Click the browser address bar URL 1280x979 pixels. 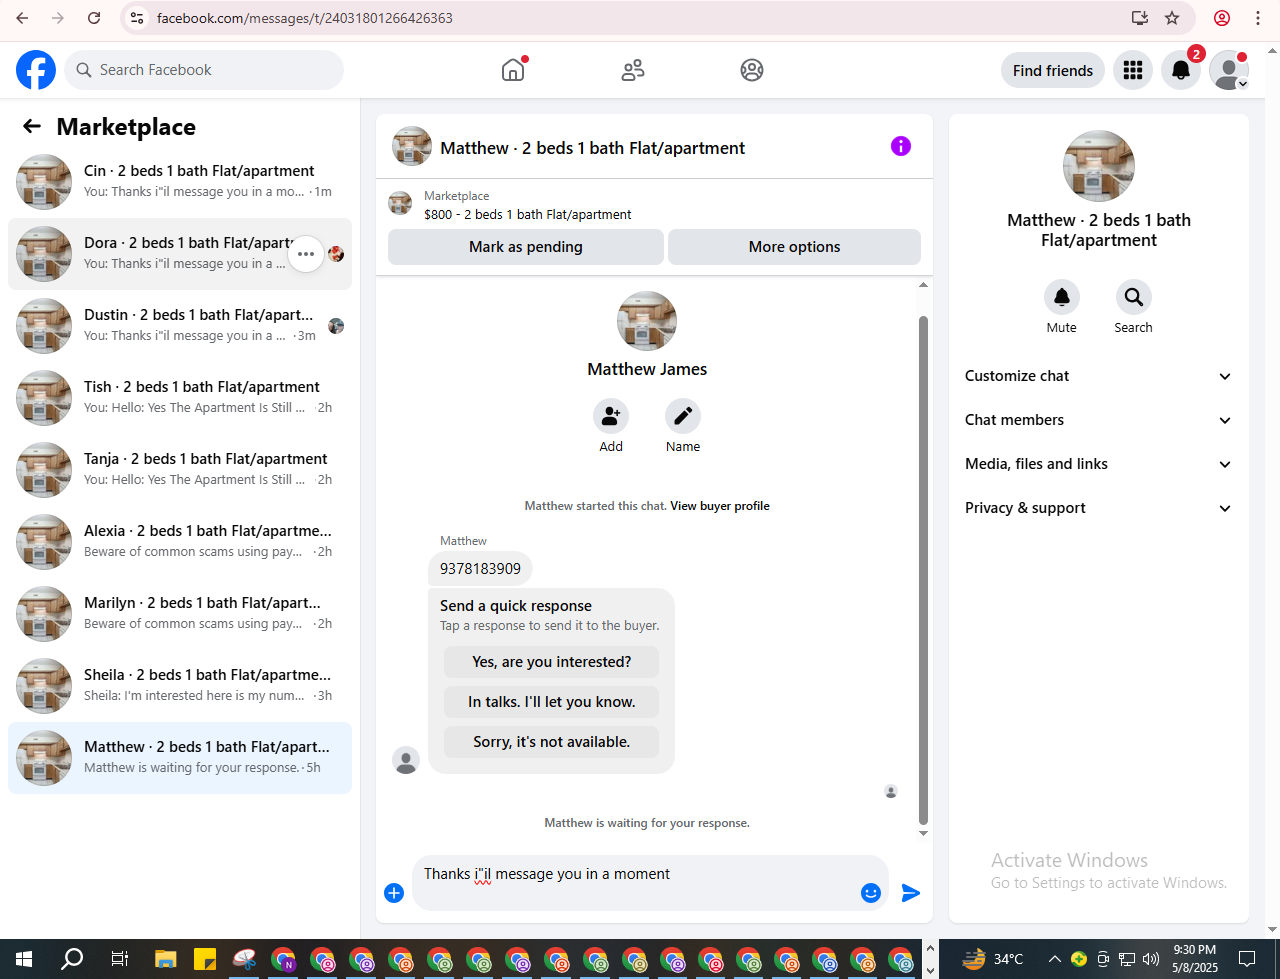305,18
